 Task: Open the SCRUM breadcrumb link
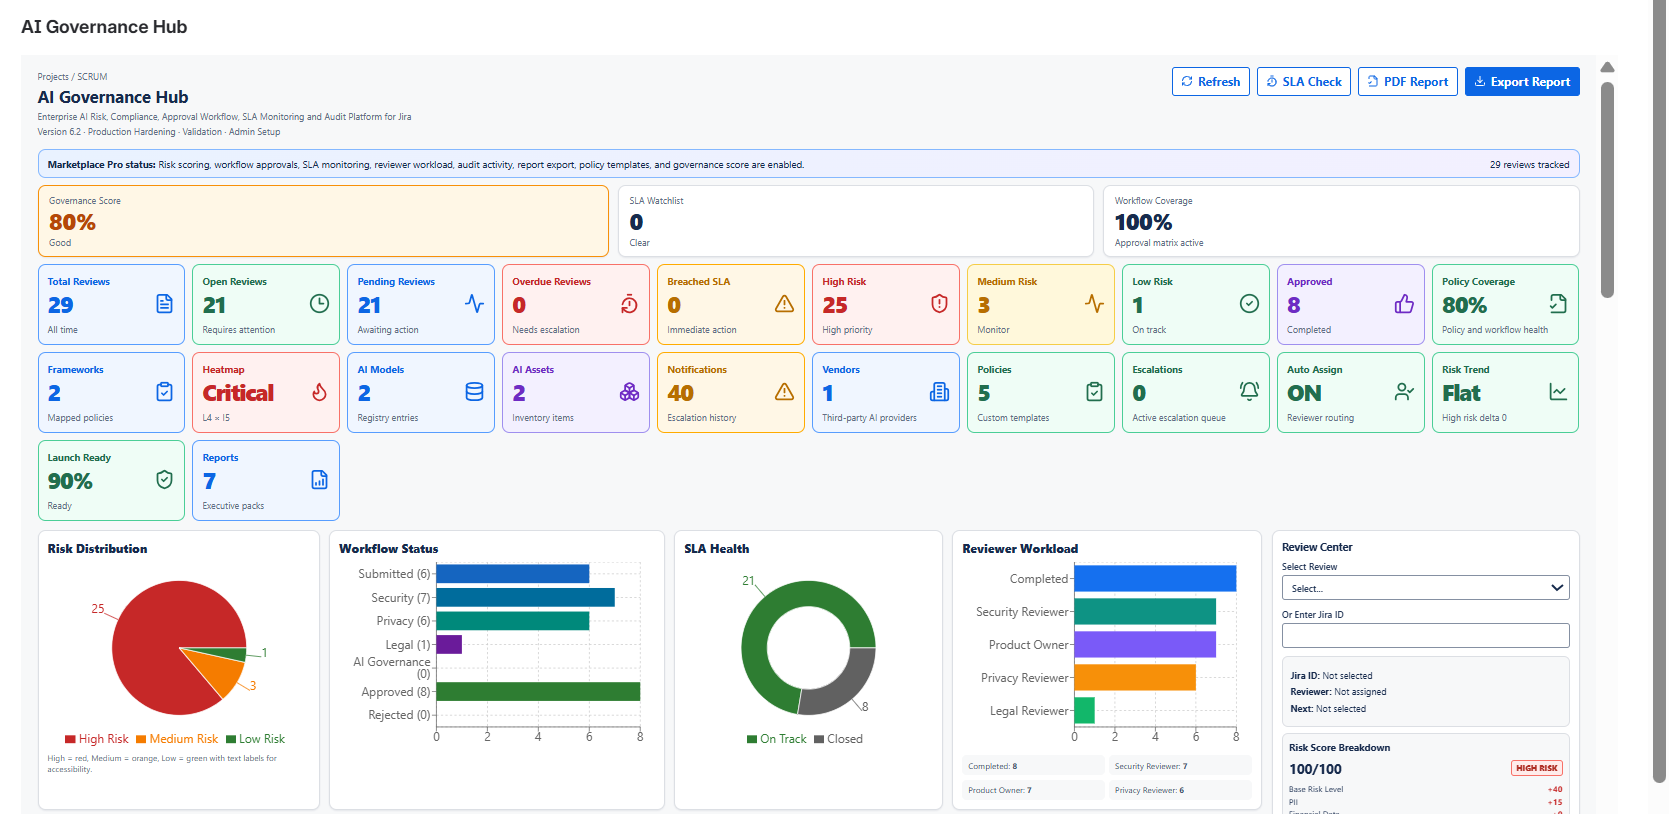point(92,77)
